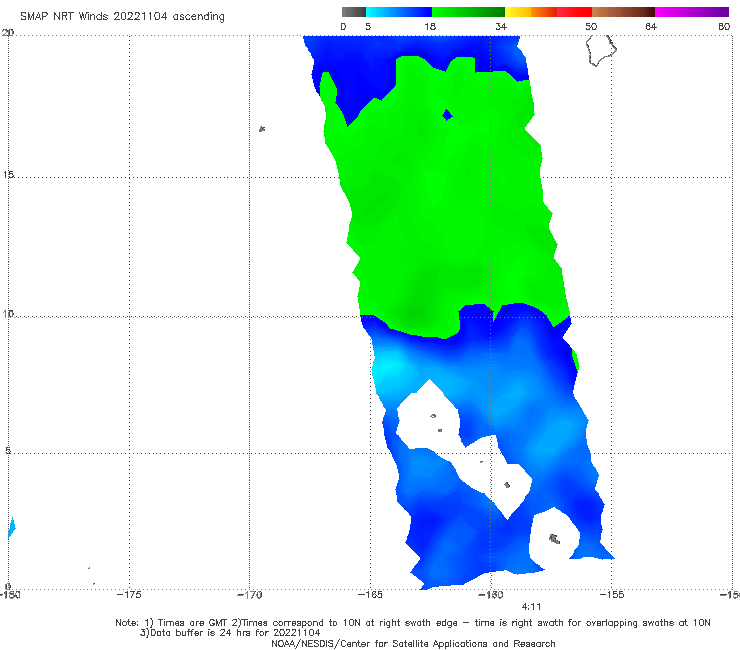Click the cyan low-wind patch near 8N
The image size is (740, 650).
tap(388, 367)
